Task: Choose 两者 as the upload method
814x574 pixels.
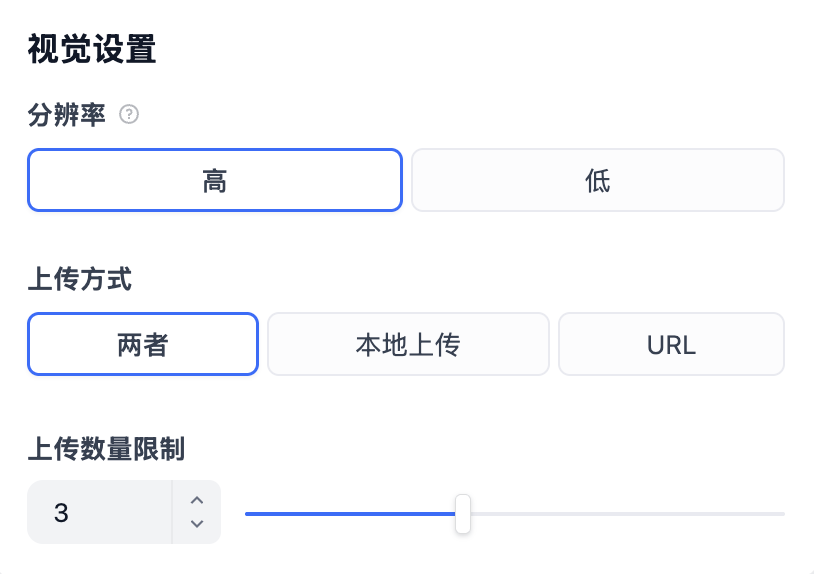Action: click(143, 344)
